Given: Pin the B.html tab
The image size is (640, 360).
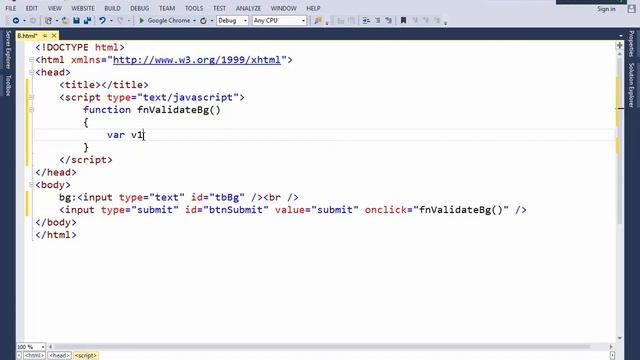Looking at the screenshot, I should (45, 36).
